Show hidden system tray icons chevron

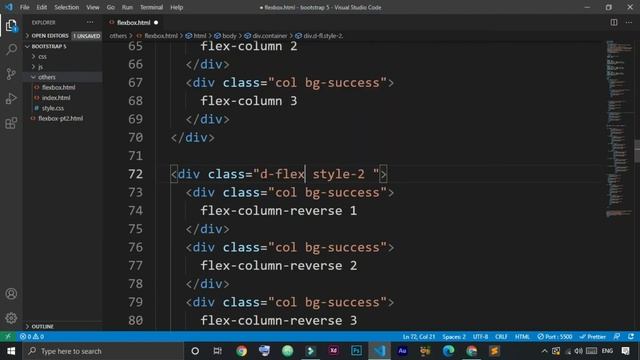[544, 351]
